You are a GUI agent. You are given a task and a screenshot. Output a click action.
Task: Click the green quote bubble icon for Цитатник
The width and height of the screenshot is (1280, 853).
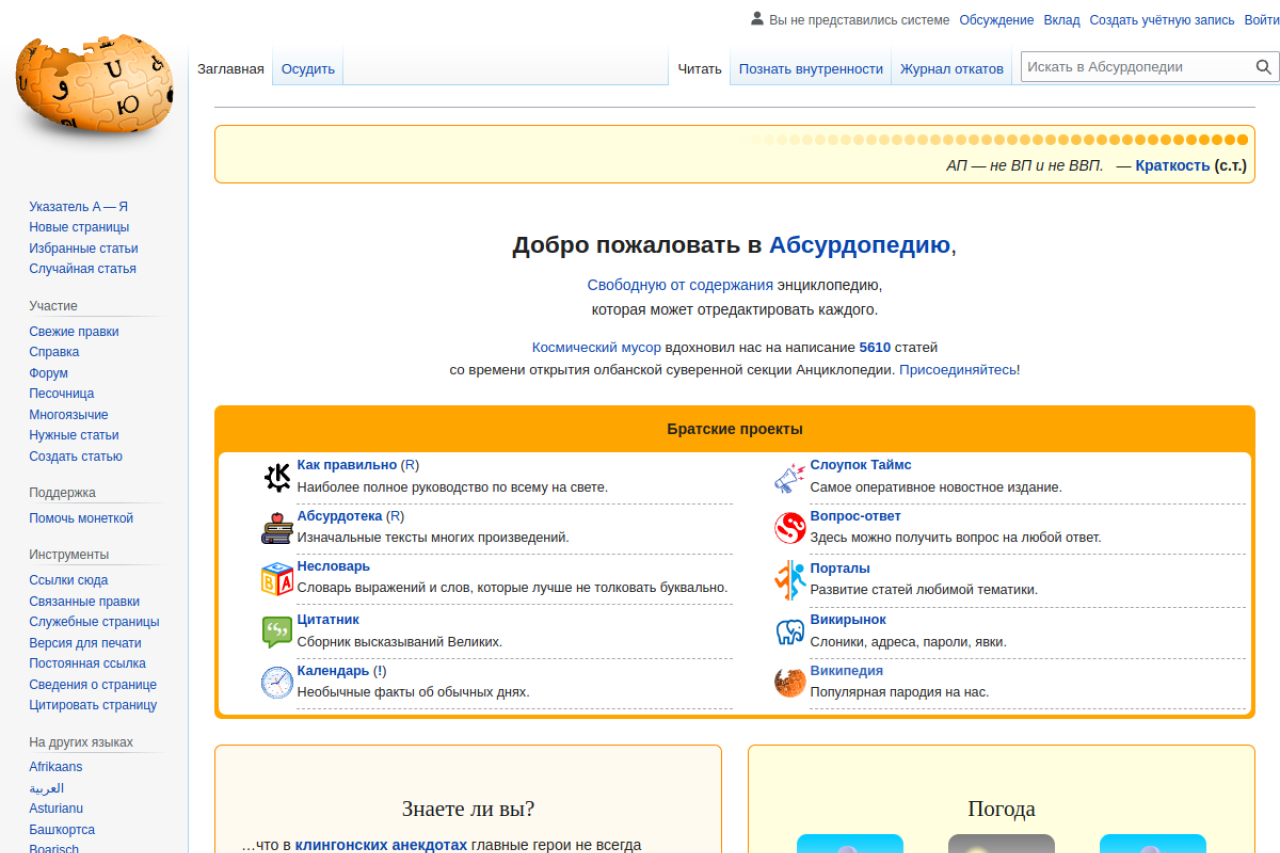[277, 631]
